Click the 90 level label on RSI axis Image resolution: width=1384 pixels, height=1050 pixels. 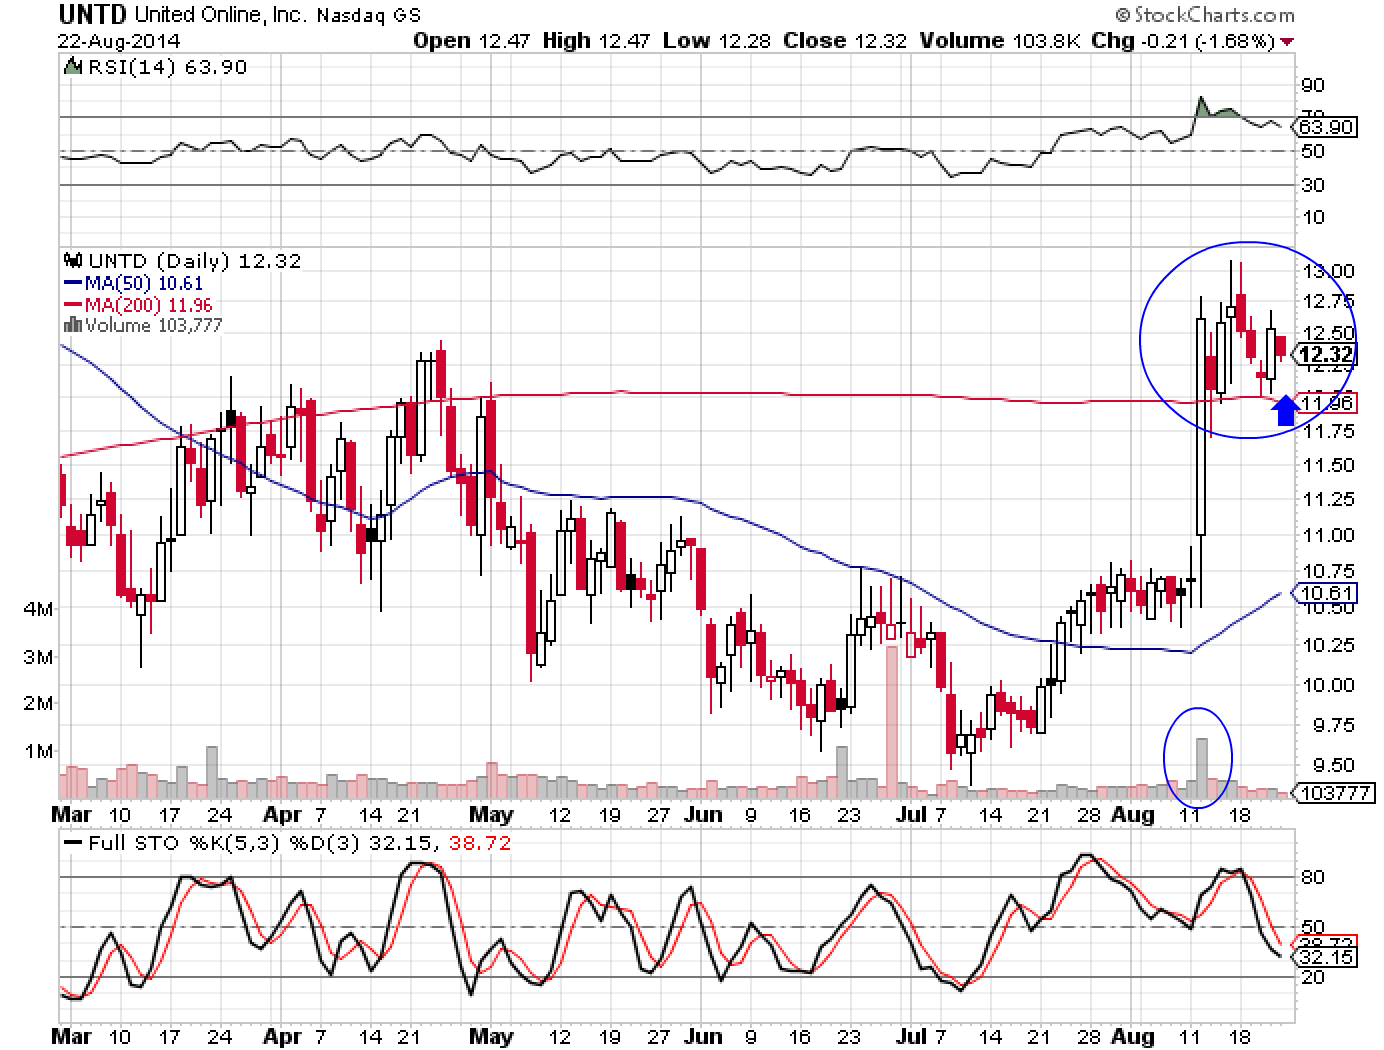tap(1313, 86)
